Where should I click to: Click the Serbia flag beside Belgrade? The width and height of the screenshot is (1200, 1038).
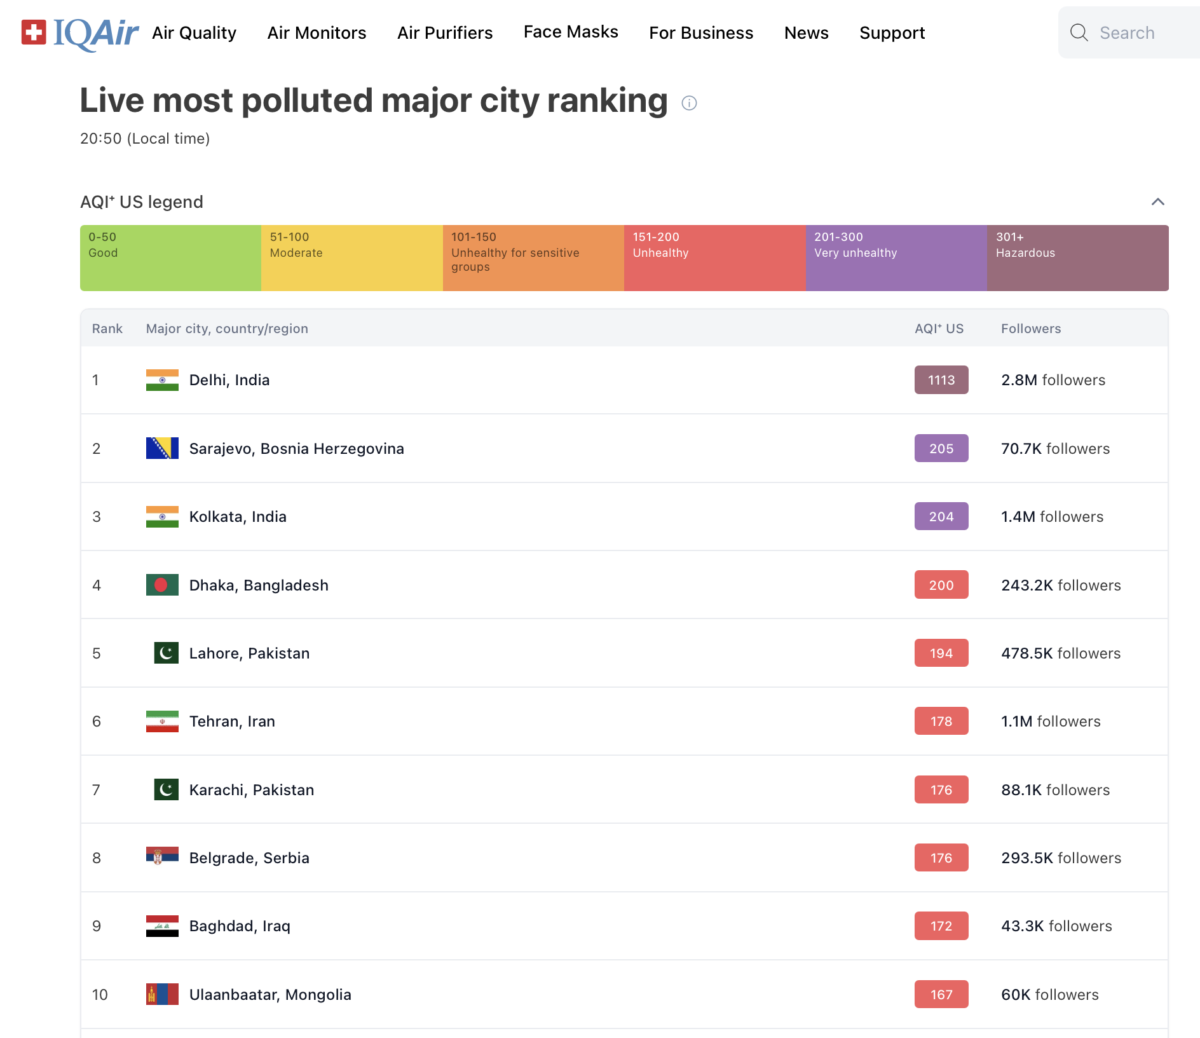(x=162, y=857)
